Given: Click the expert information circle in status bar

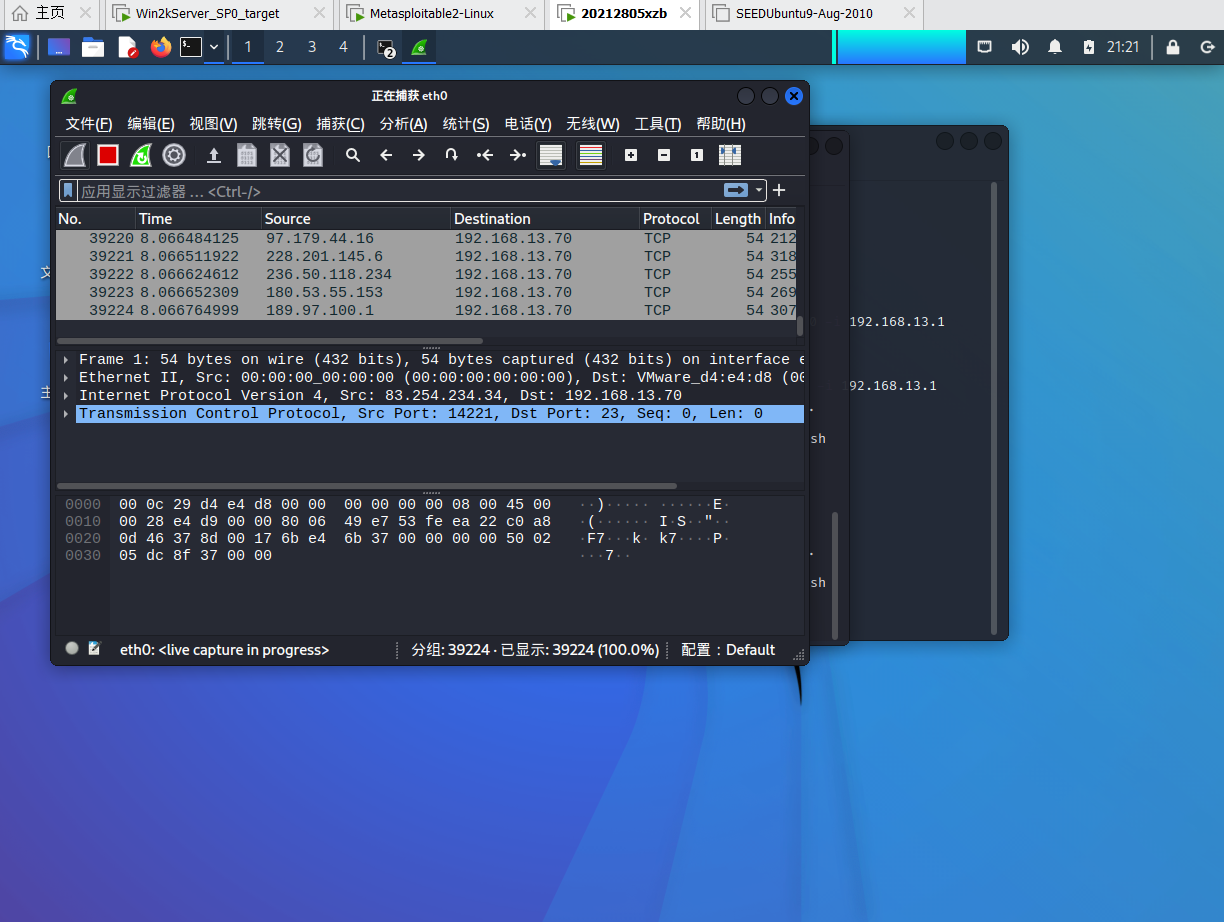Looking at the screenshot, I should (x=72, y=648).
